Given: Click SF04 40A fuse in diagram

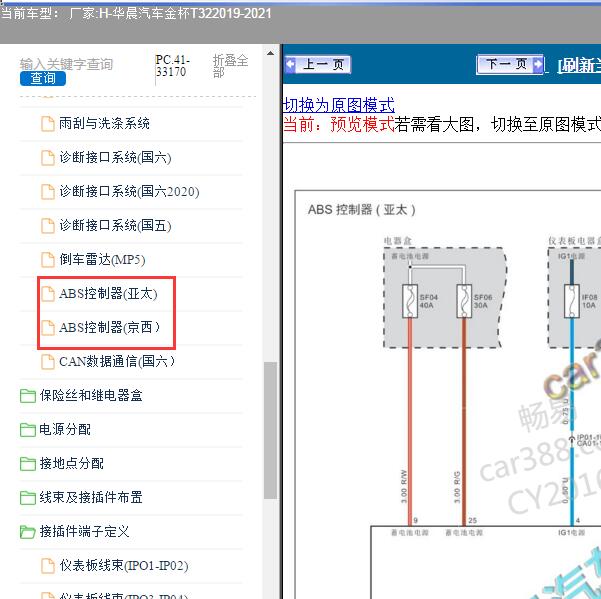Looking at the screenshot, I should tap(410, 301).
